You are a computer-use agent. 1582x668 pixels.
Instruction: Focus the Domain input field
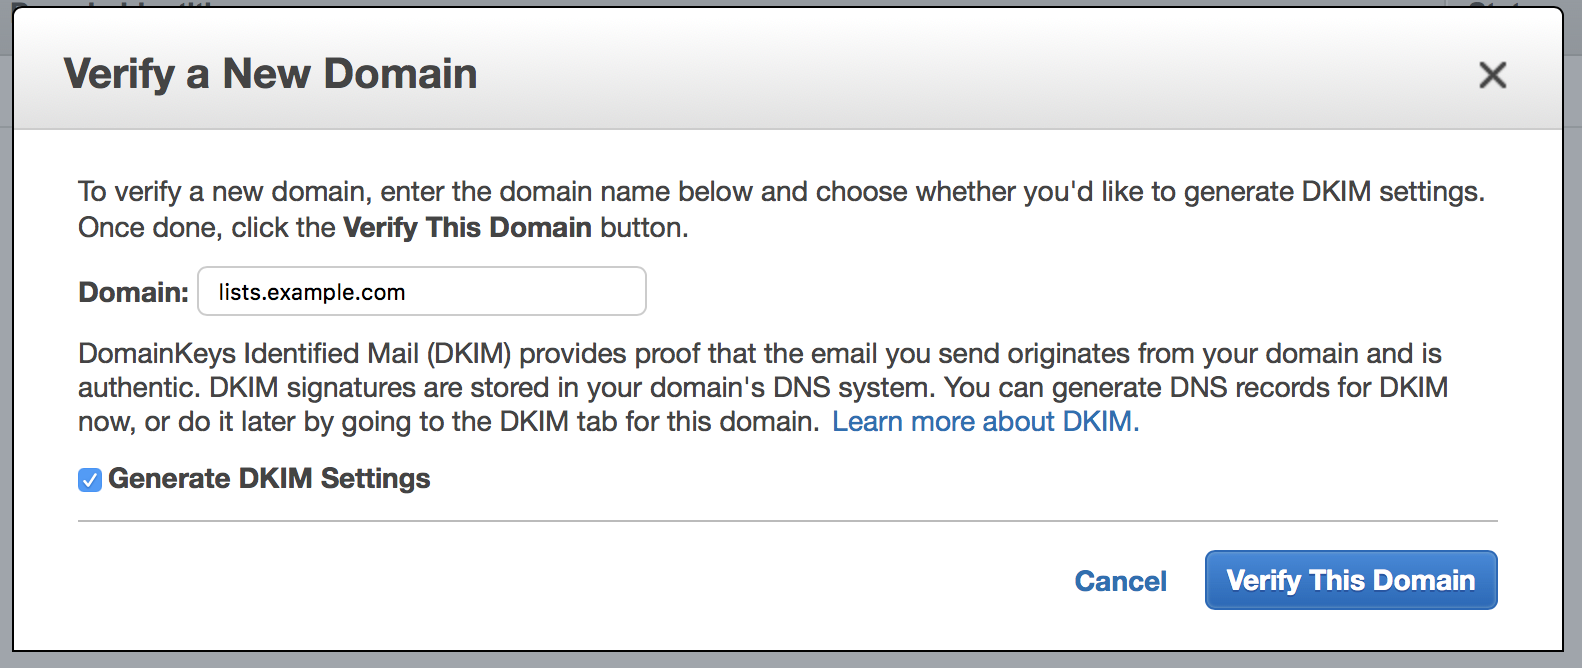point(422,291)
